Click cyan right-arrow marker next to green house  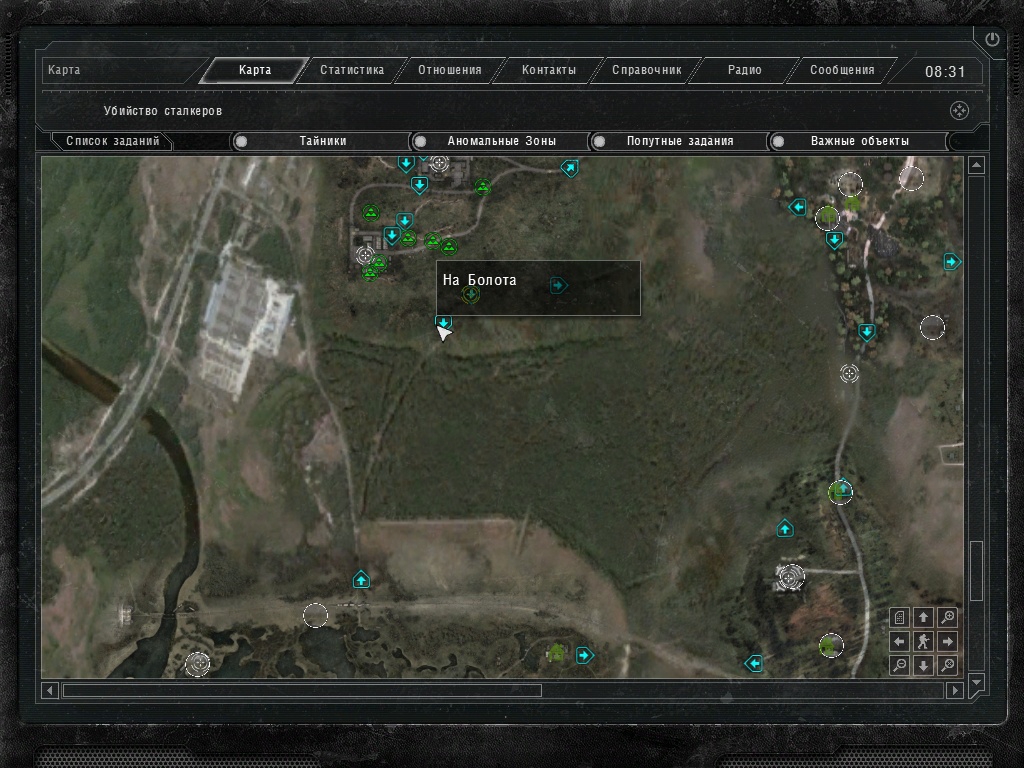(584, 655)
